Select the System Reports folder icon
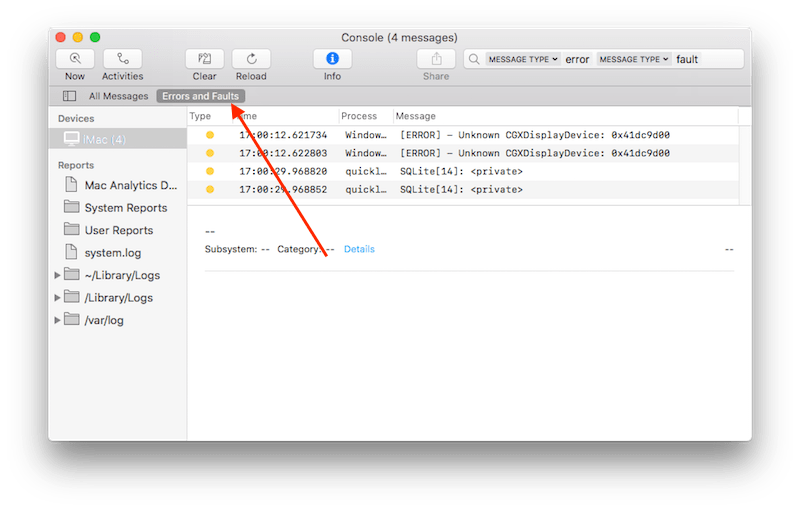800x510 pixels. [71, 207]
